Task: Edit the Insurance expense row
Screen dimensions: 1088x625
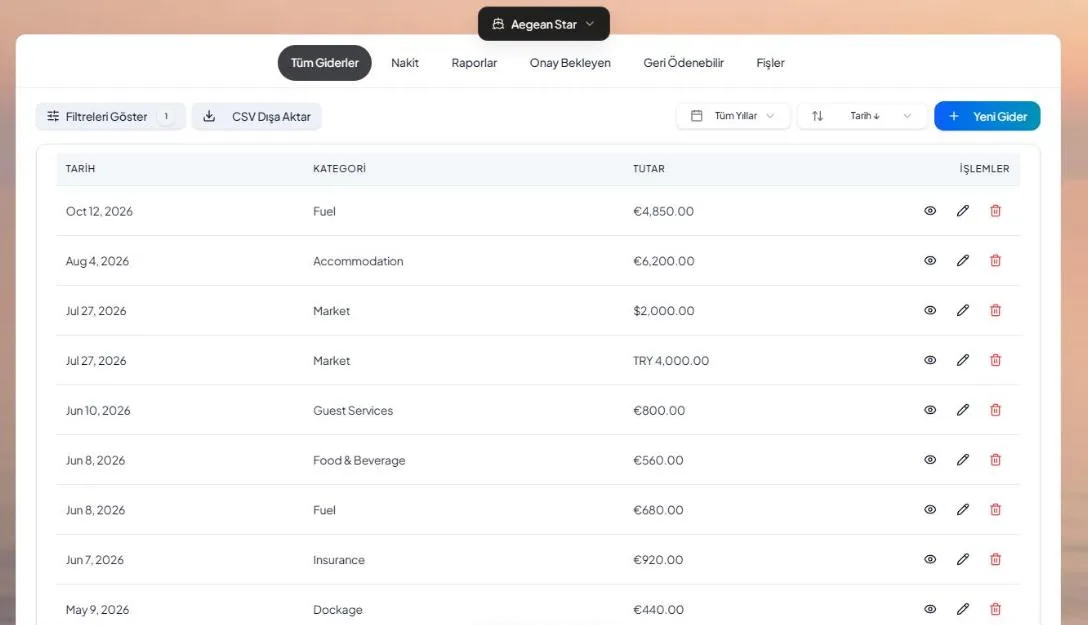Action: (962, 560)
